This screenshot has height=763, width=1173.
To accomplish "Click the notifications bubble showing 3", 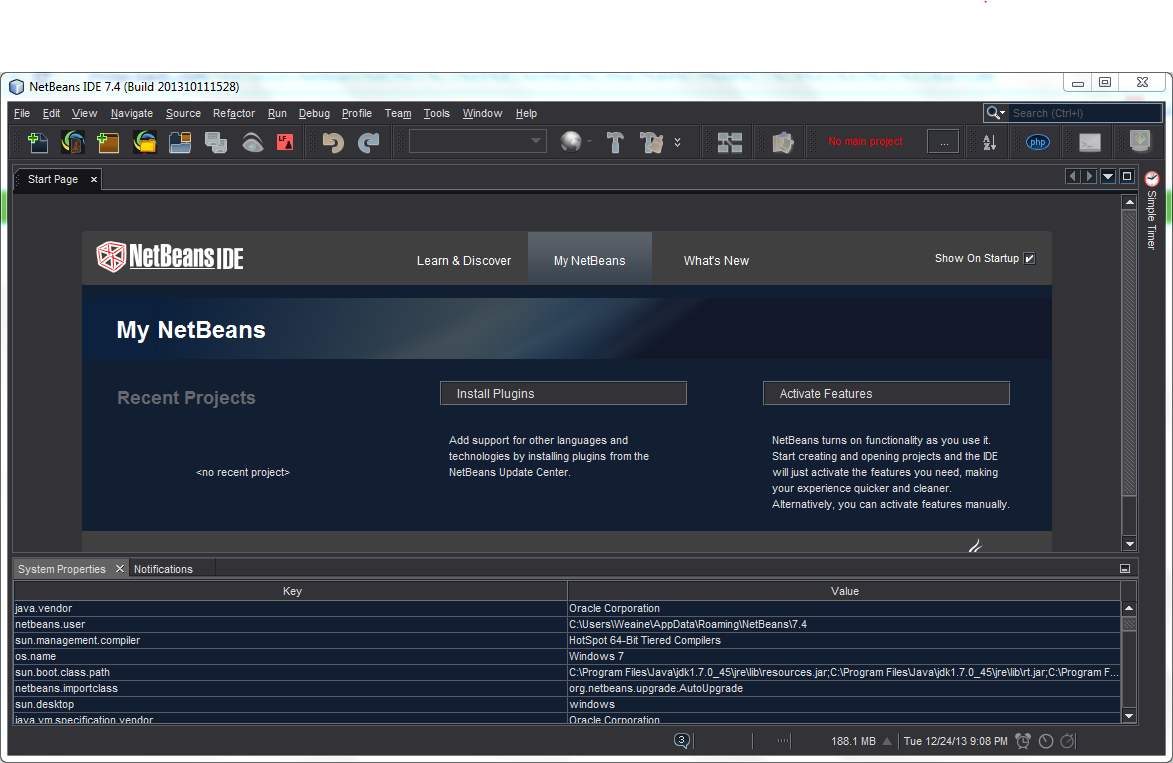I will pos(682,741).
